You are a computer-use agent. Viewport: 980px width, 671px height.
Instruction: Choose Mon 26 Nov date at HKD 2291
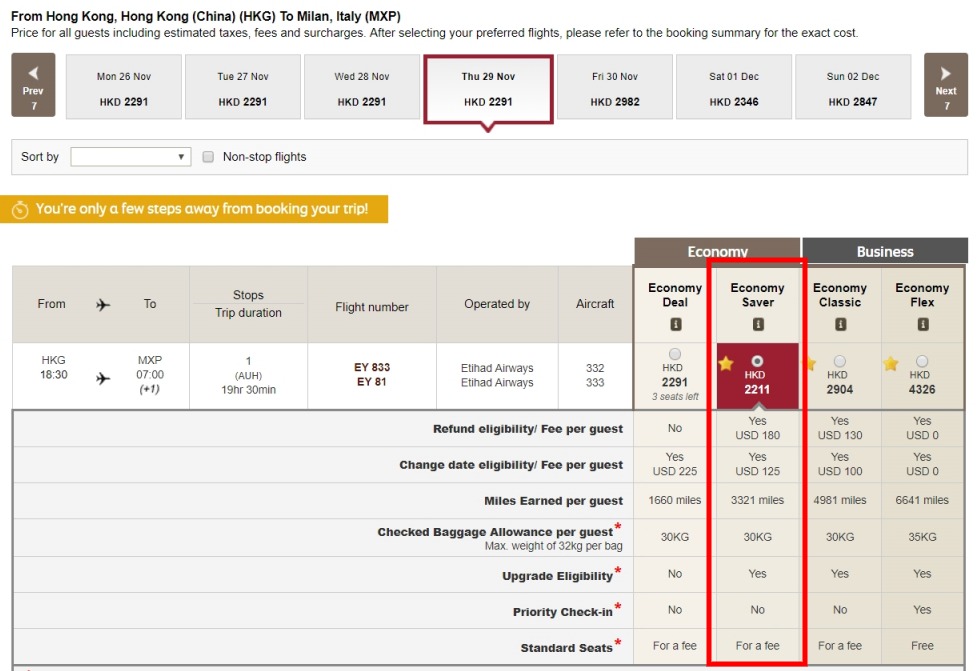coord(124,88)
